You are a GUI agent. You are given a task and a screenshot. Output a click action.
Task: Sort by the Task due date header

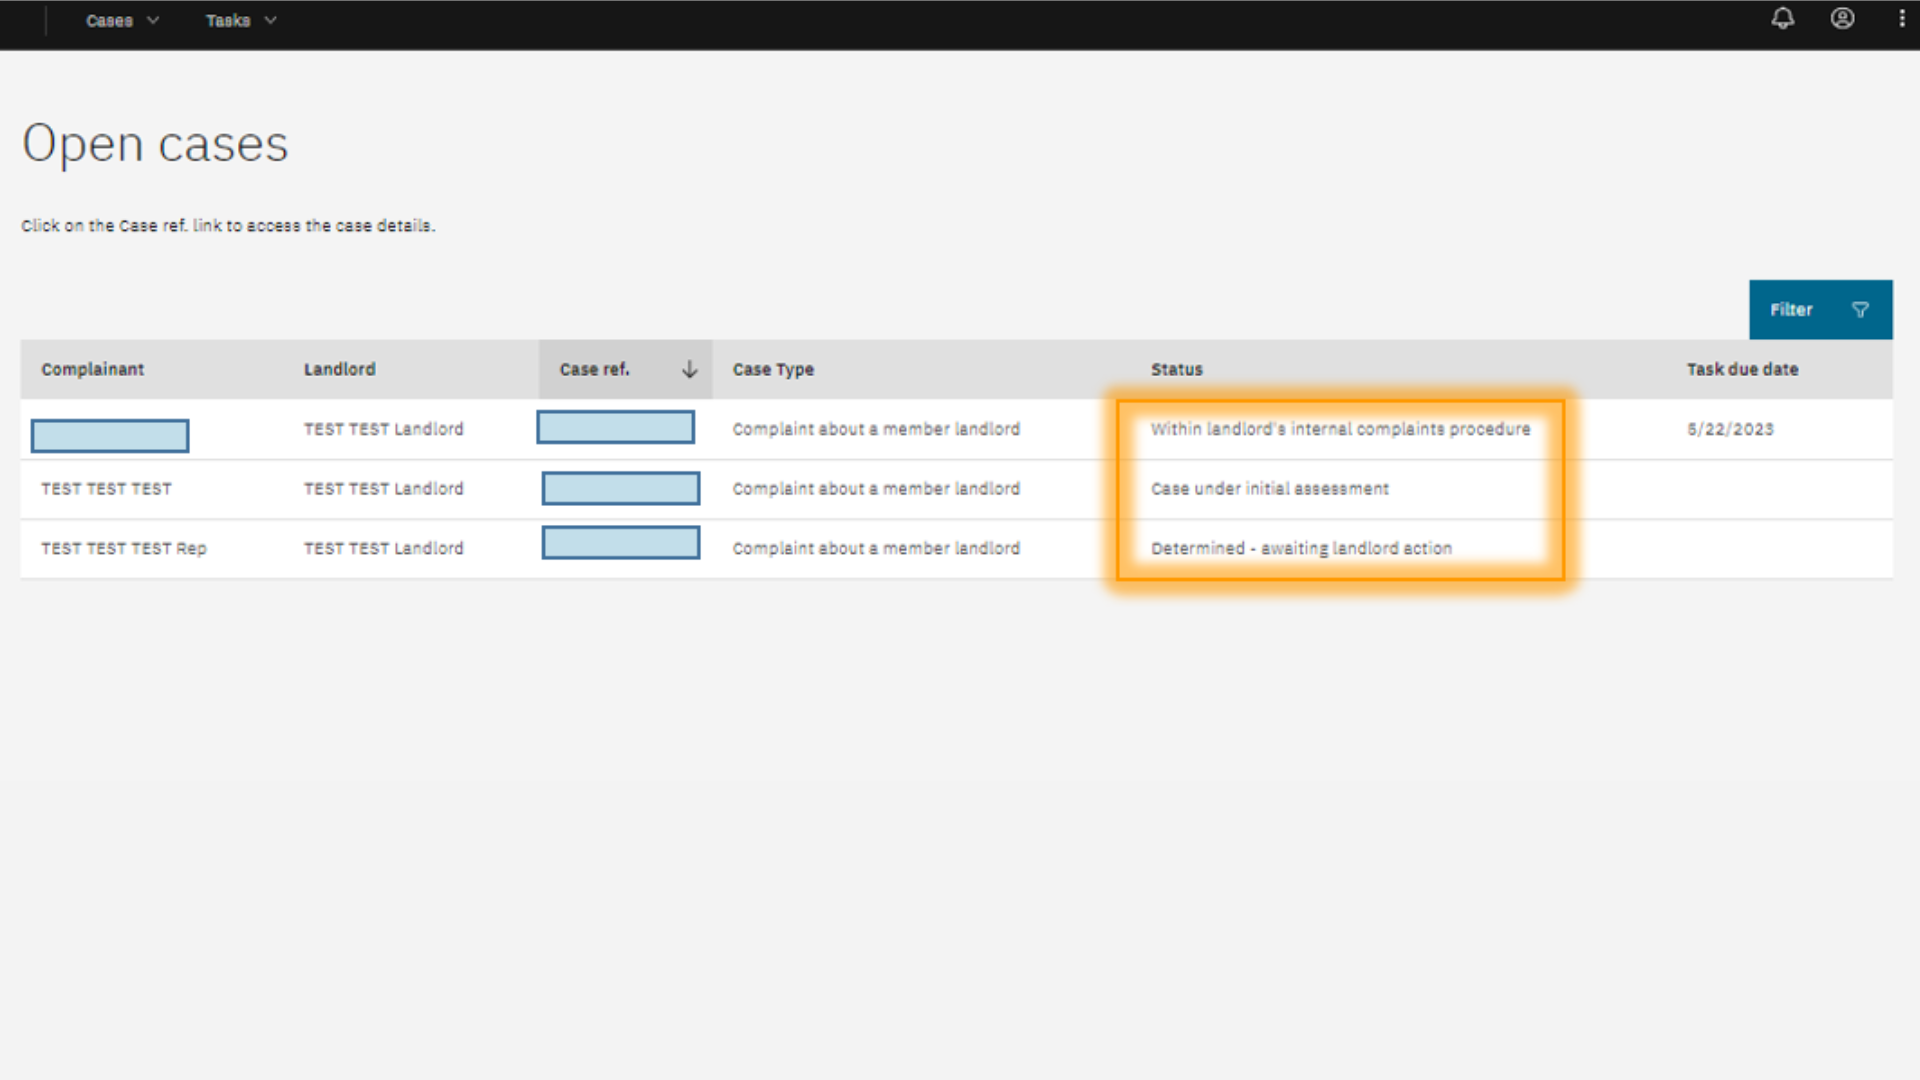pyautogui.click(x=1741, y=369)
